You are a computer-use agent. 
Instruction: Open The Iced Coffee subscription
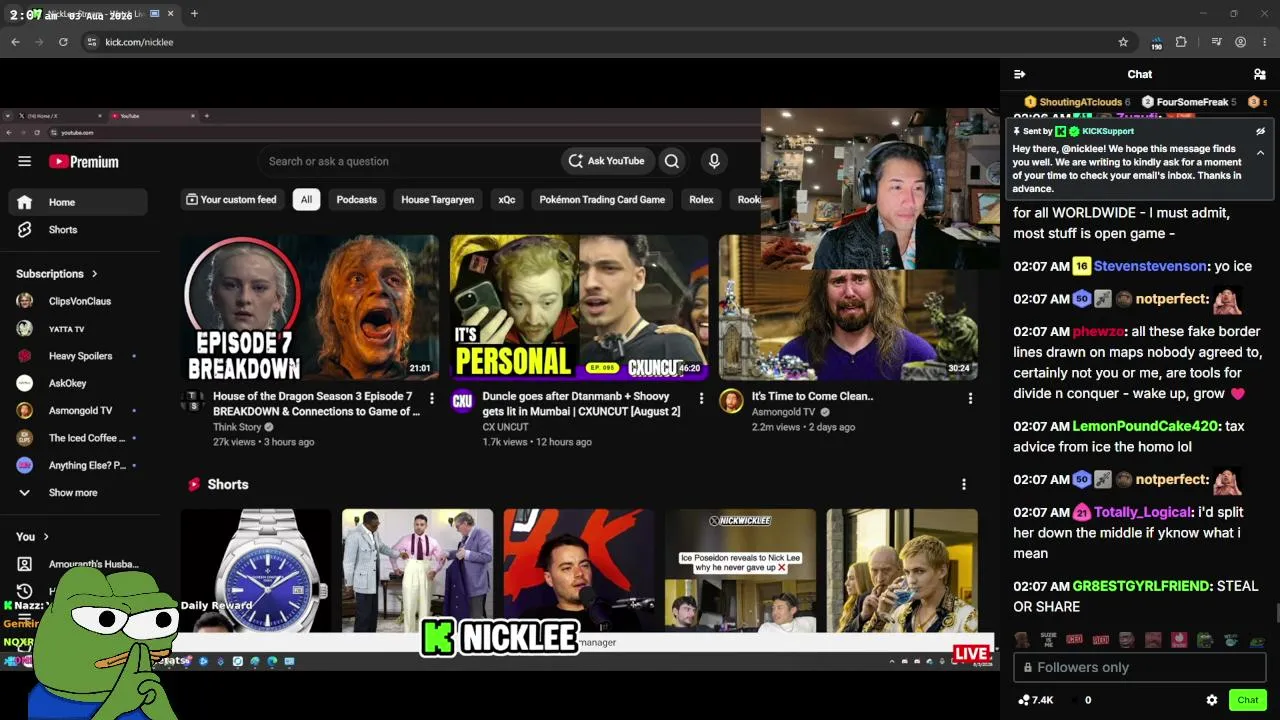tap(78, 438)
